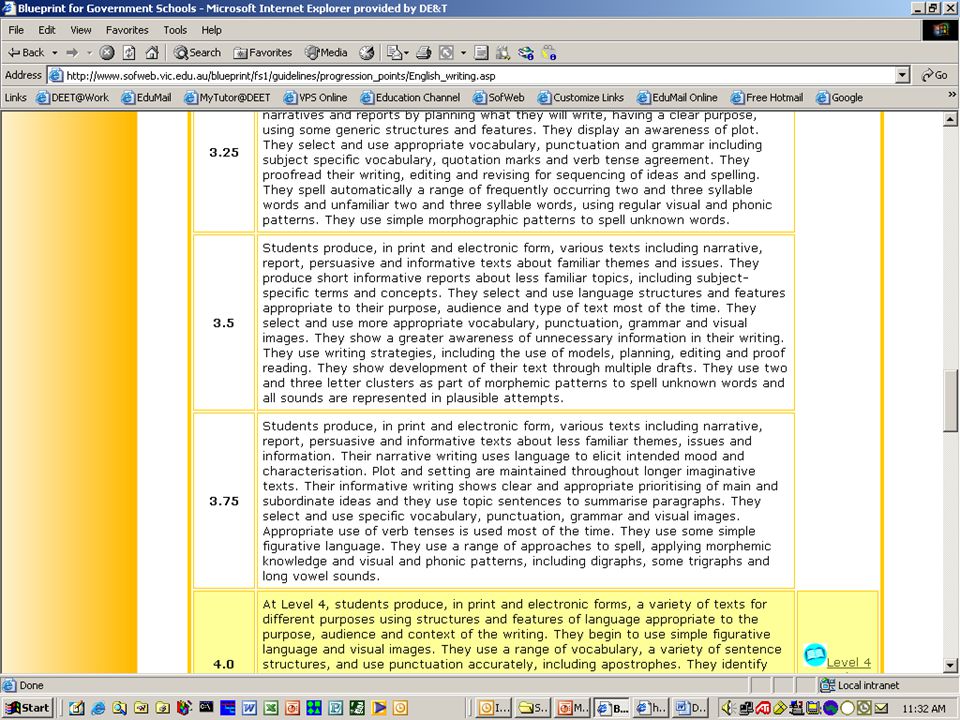Click the ATI tray icon
Image resolution: width=960 pixels, height=720 pixels.
[x=763, y=708]
